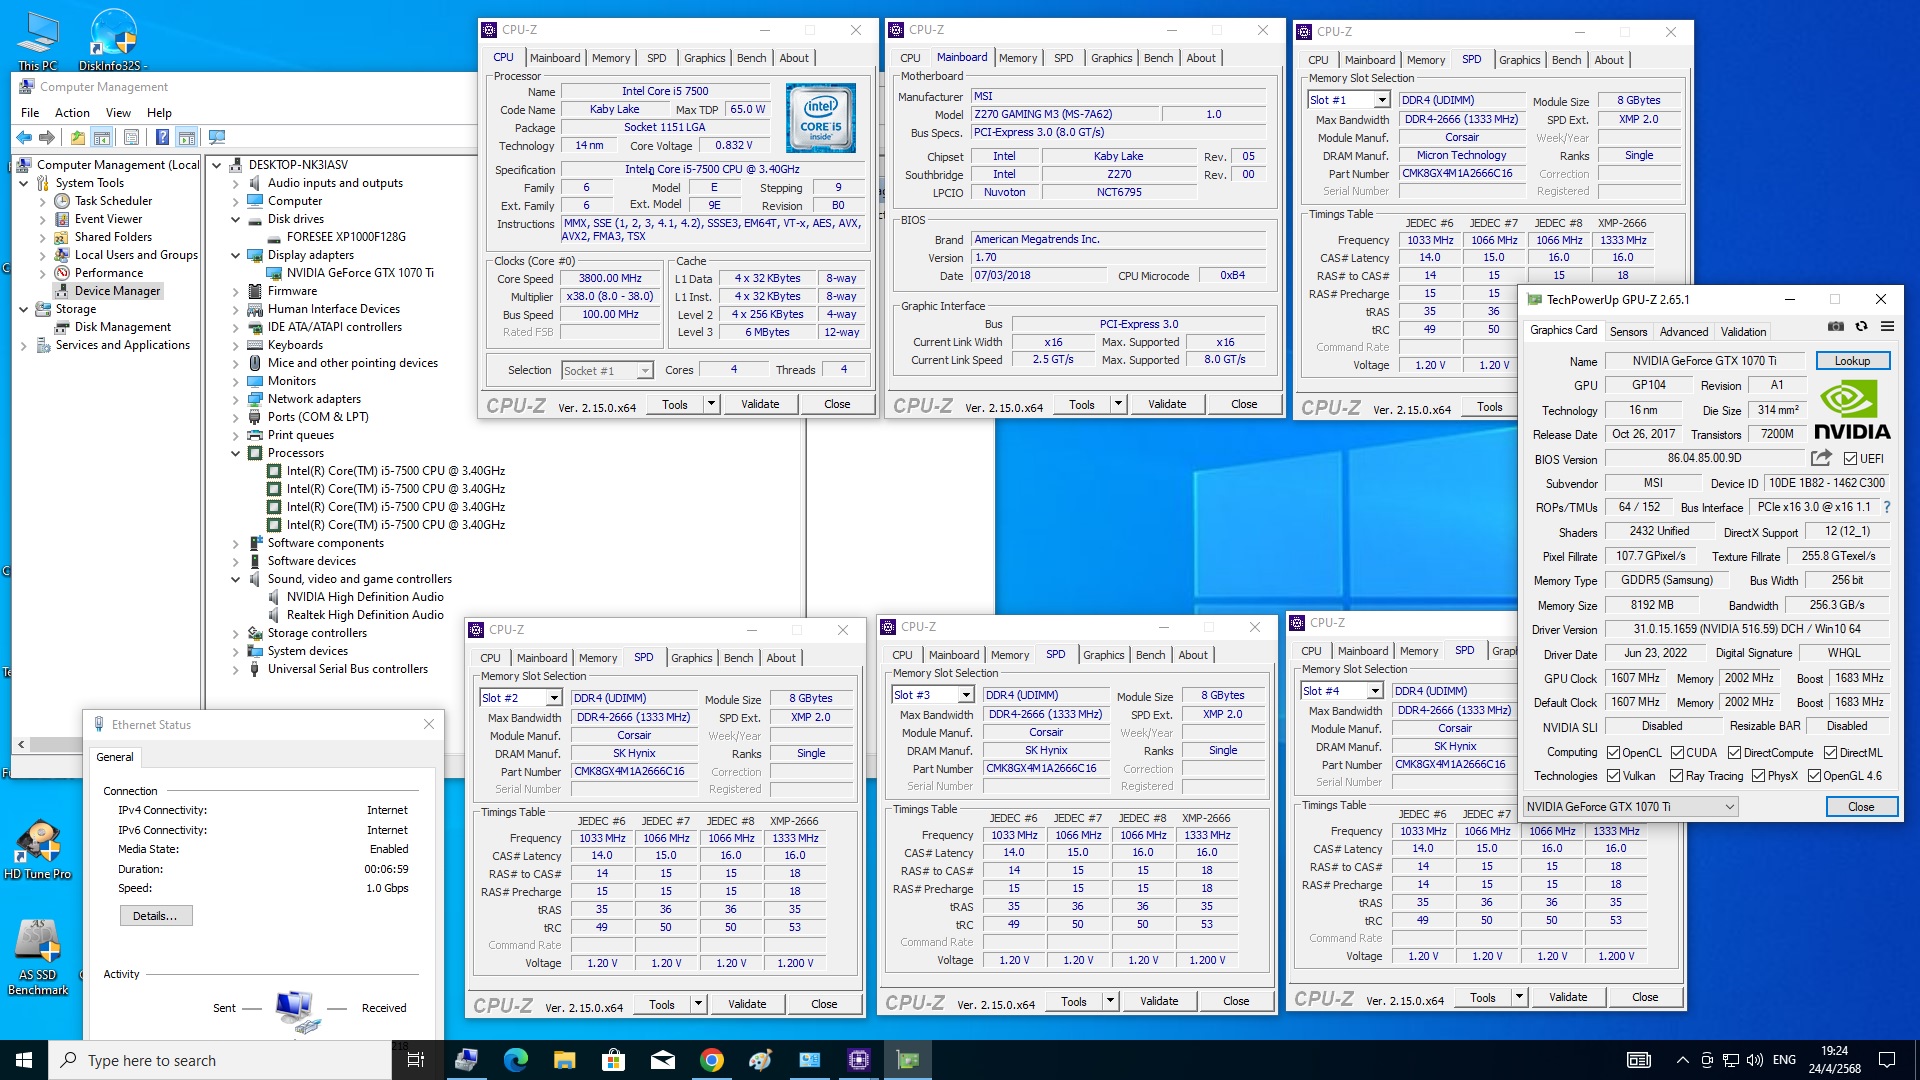
Task: Click the purple CPU-Z taskbar icon
Action: point(859,1060)
